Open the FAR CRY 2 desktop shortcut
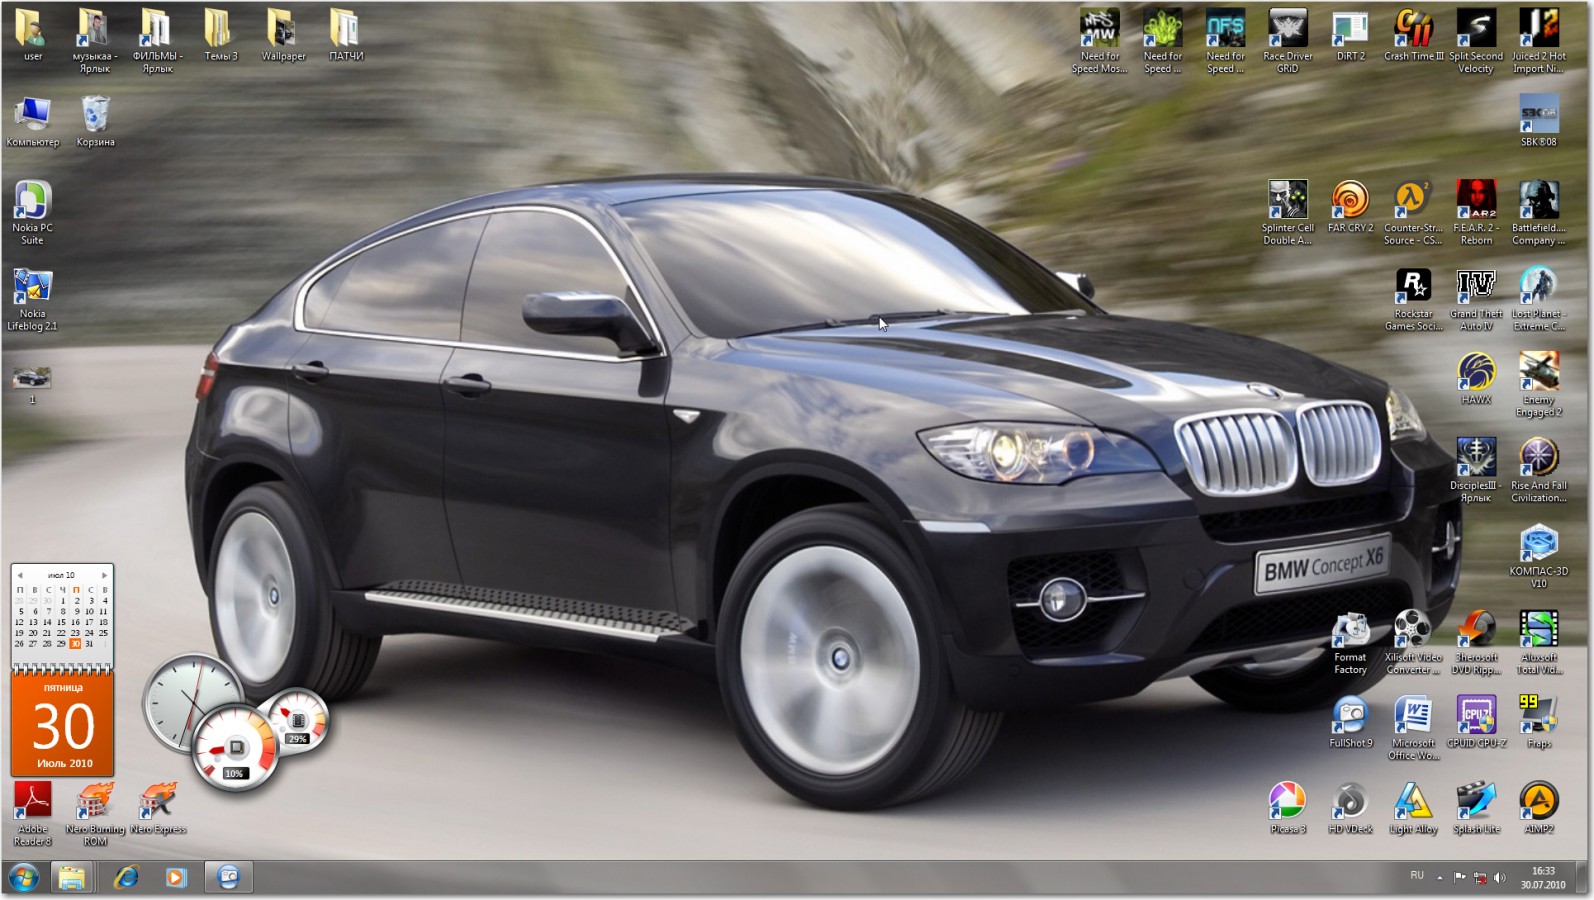Screen dimensions: 1594x900 click(1350, 201)
